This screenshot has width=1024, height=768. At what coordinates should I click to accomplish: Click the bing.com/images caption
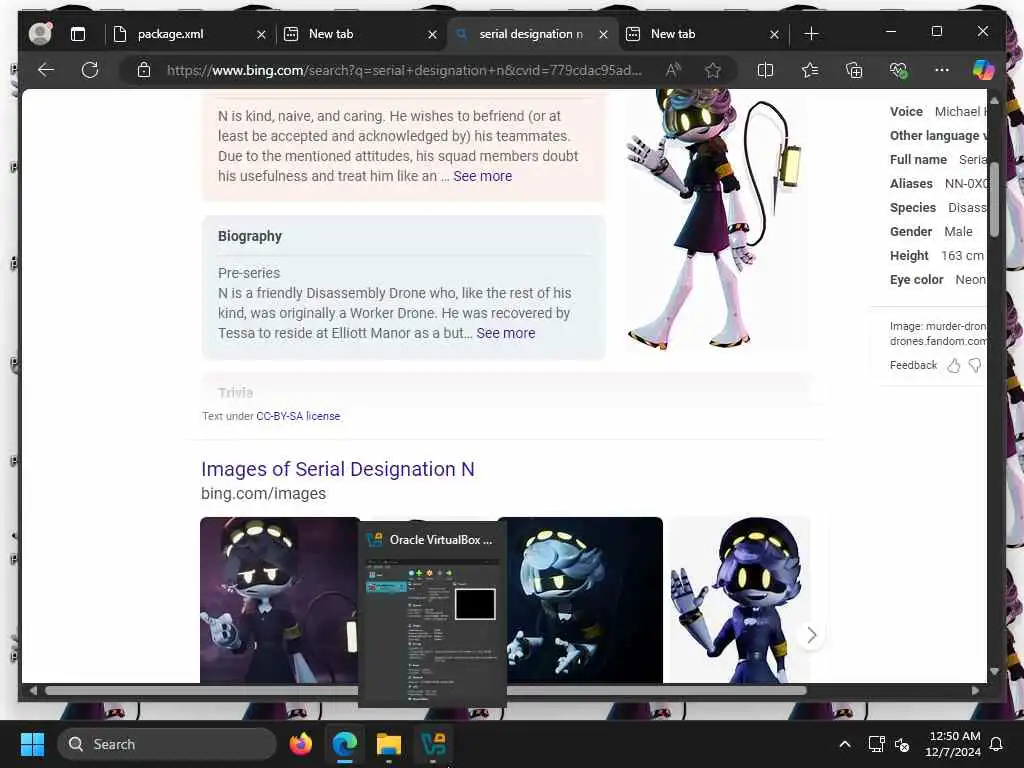click(263, 494)
